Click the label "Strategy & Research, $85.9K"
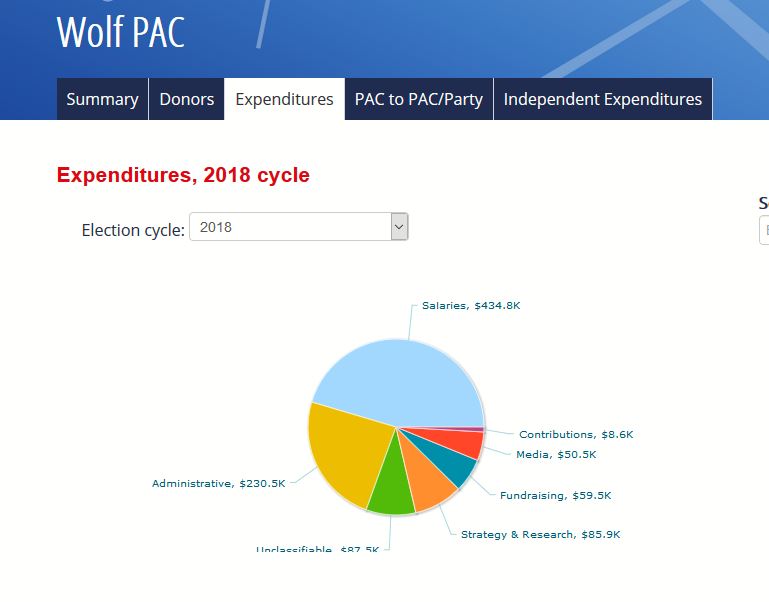 540,535
